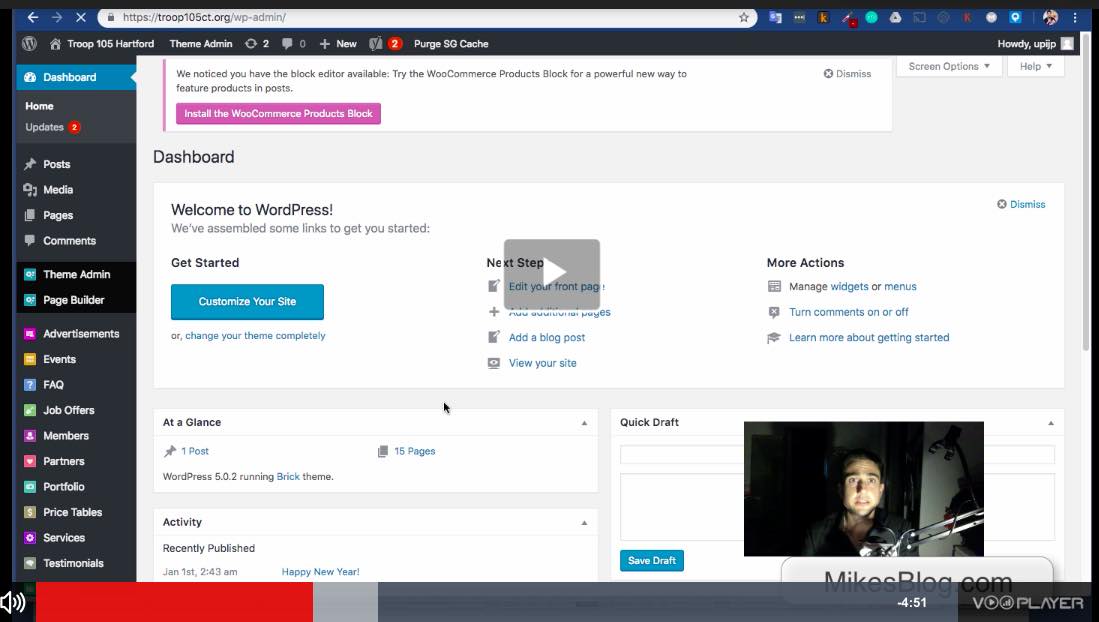Click the FAQ sidebar icon
1099x622 pixels.
[x=29, y=385]
